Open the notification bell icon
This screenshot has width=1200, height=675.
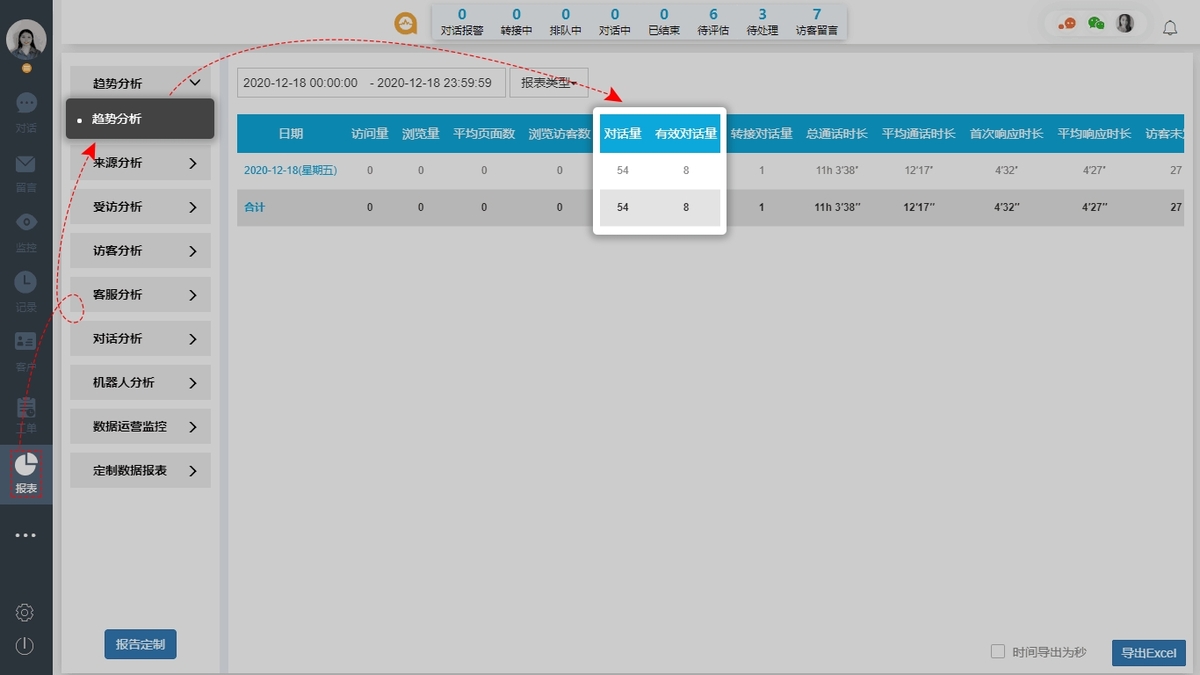point(1170,28)
